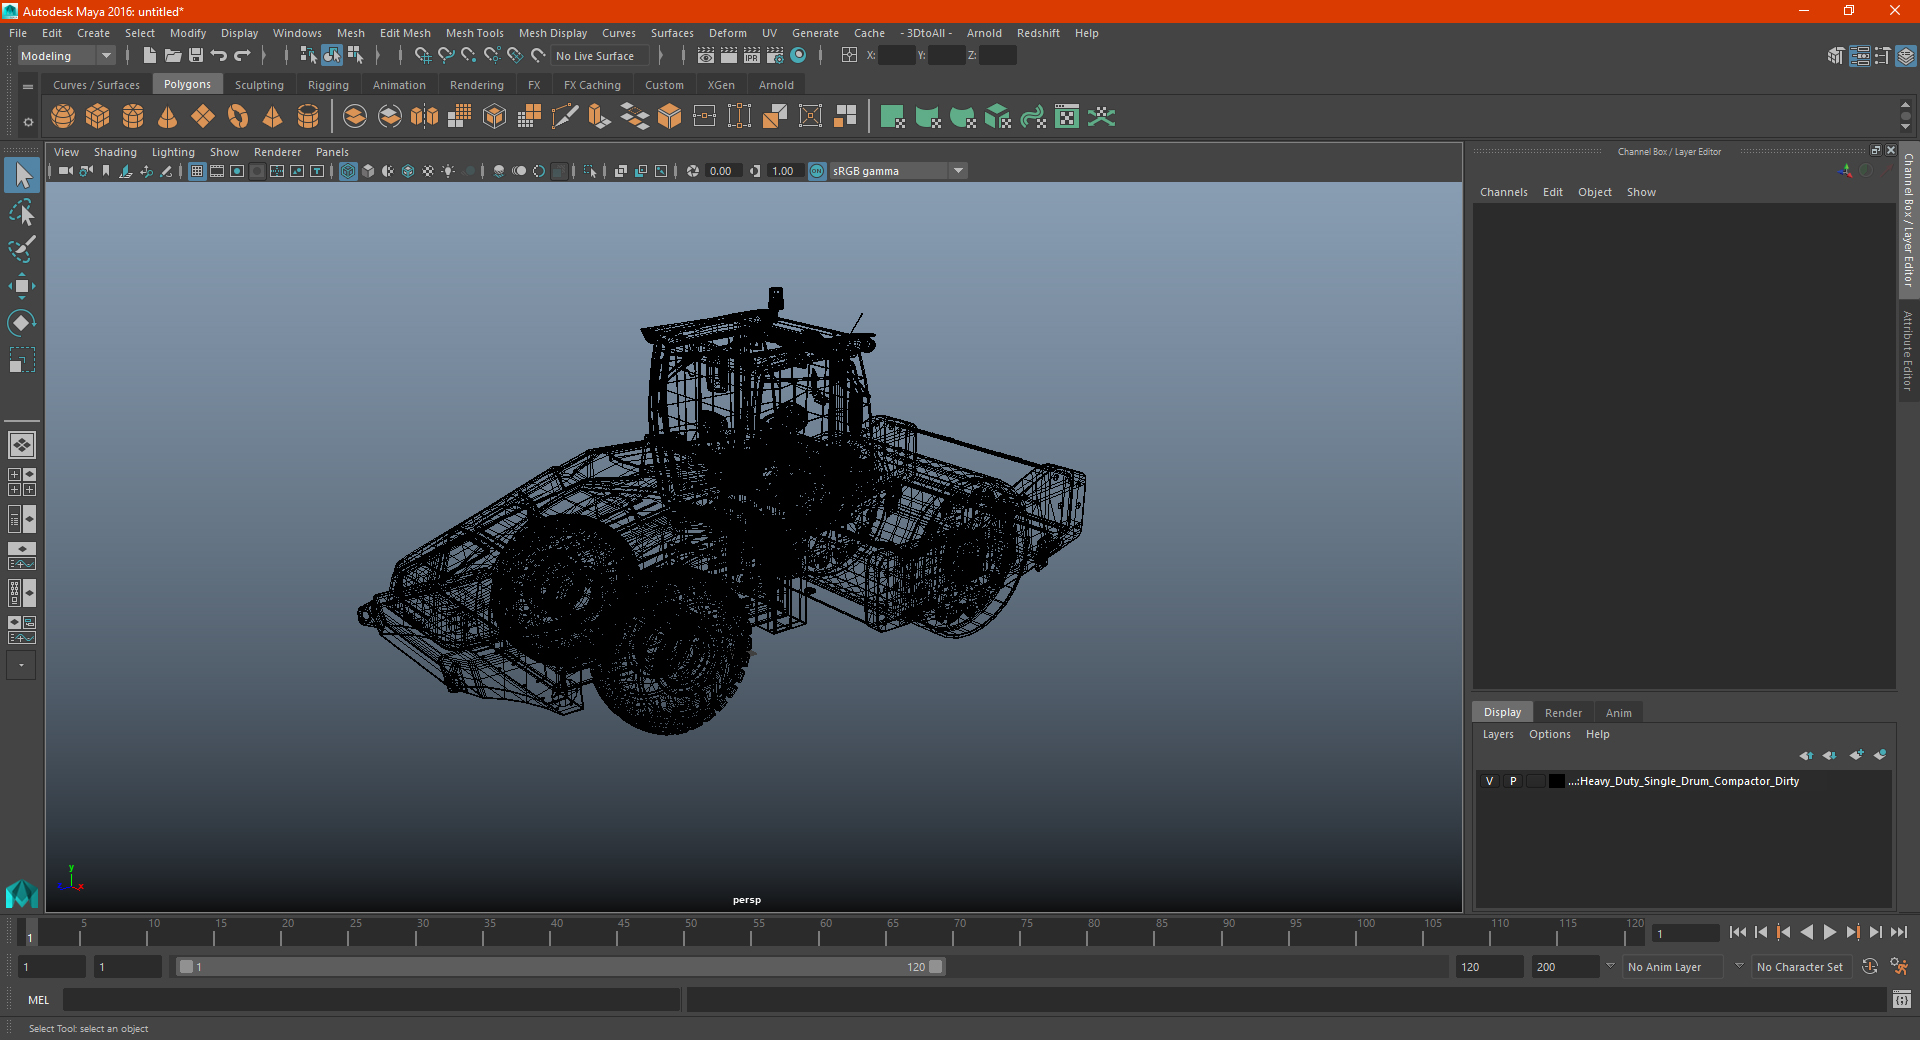Activate the Paint selection tool
The width and height of the screenshot is (1920, 1040).
[22, 249]
